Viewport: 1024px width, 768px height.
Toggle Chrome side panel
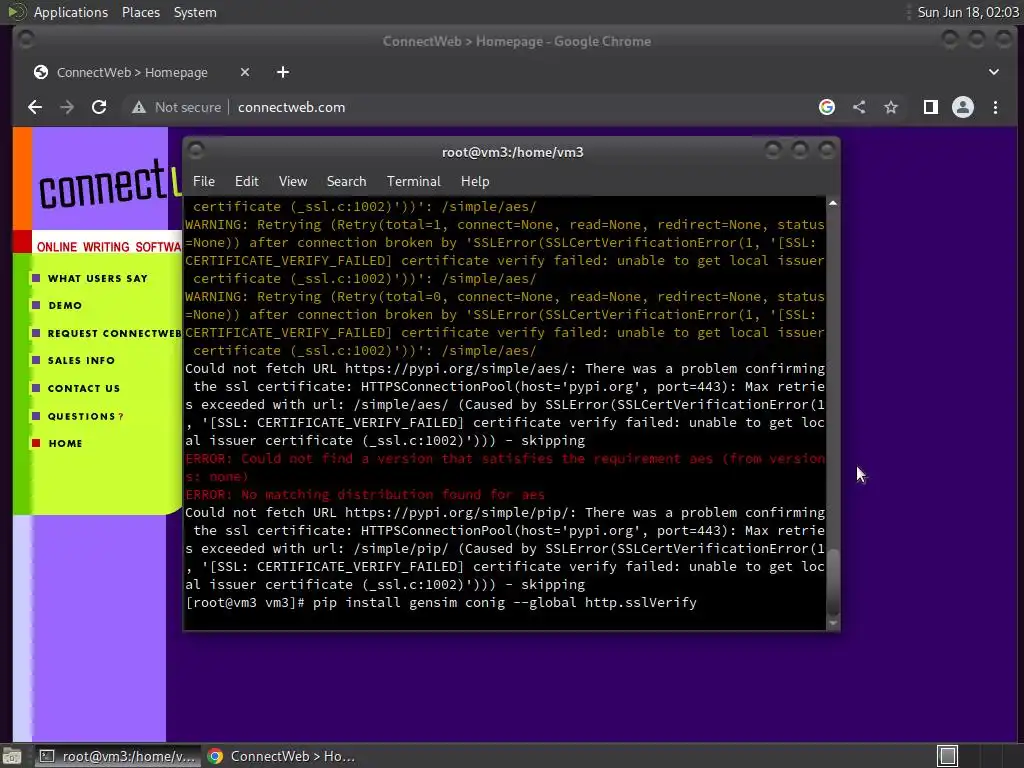(931, 107)
